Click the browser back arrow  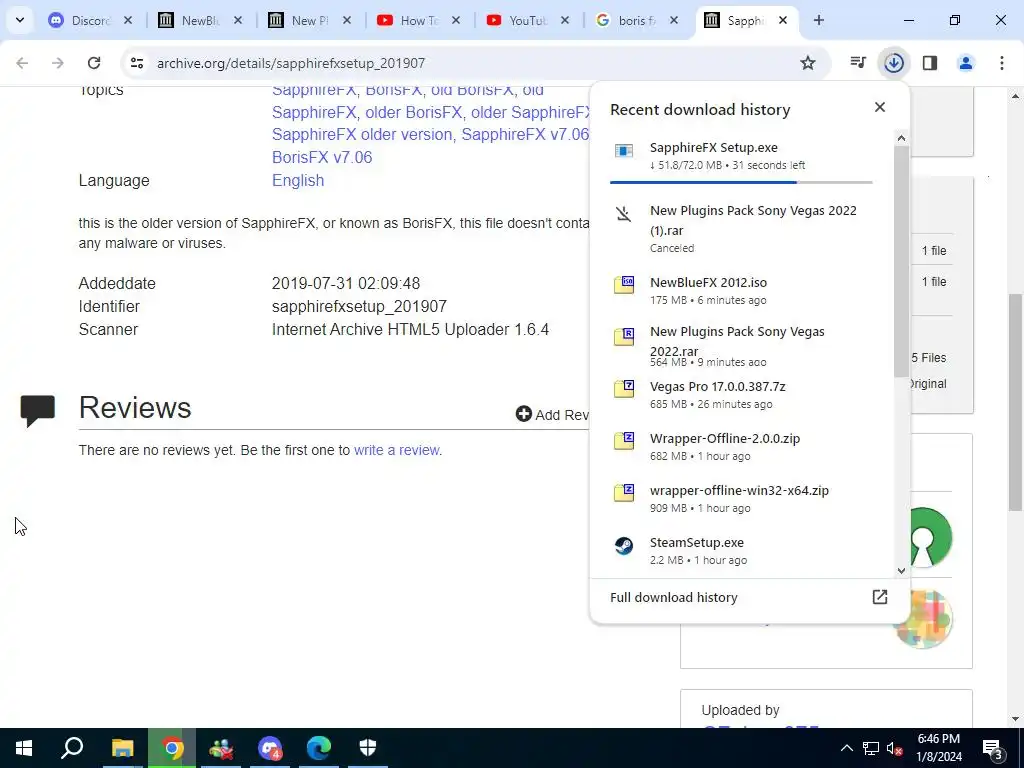tap(22, 63)
